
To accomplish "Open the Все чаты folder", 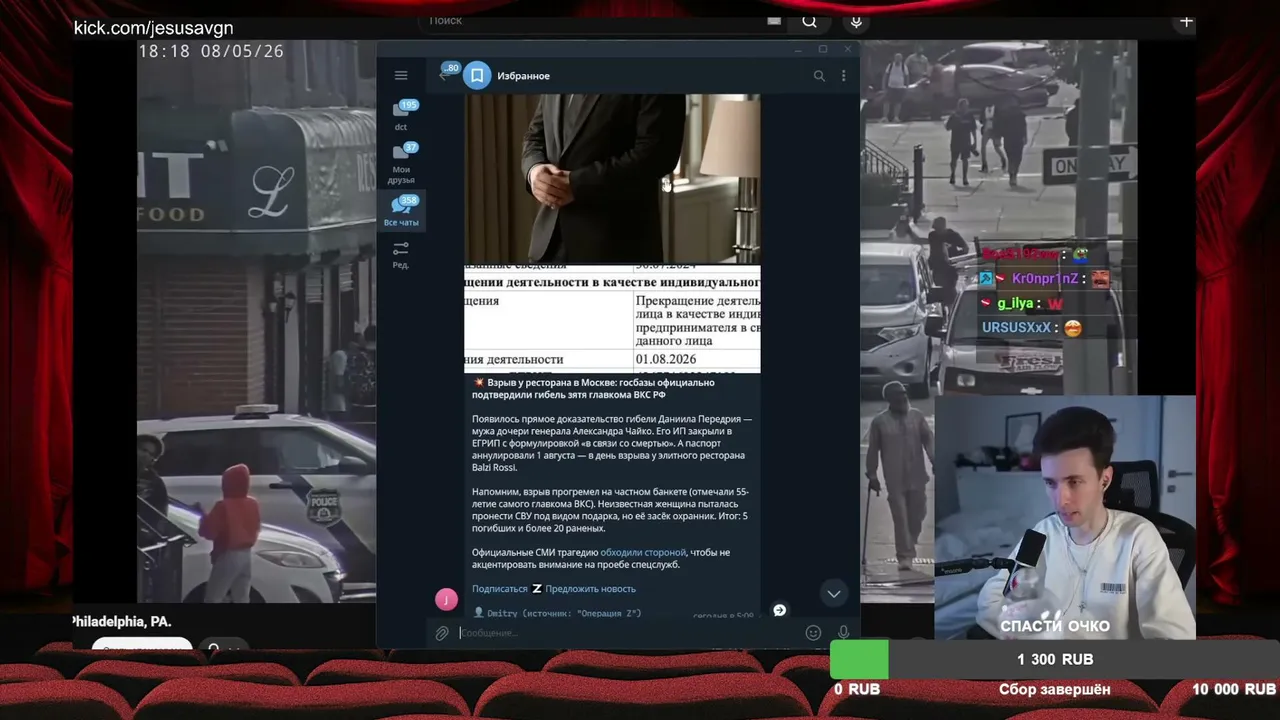I will point(401,211).
